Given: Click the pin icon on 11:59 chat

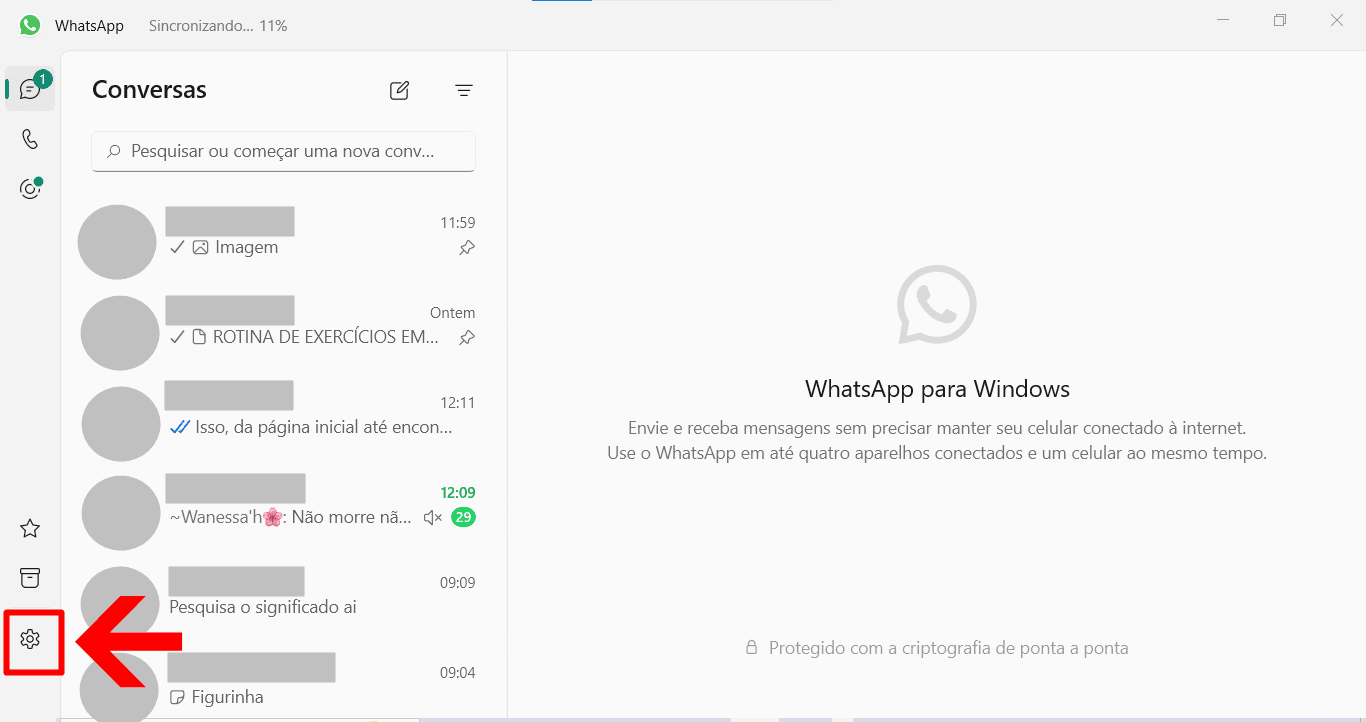Looking at the screenshot, I should tap(467, 248).
